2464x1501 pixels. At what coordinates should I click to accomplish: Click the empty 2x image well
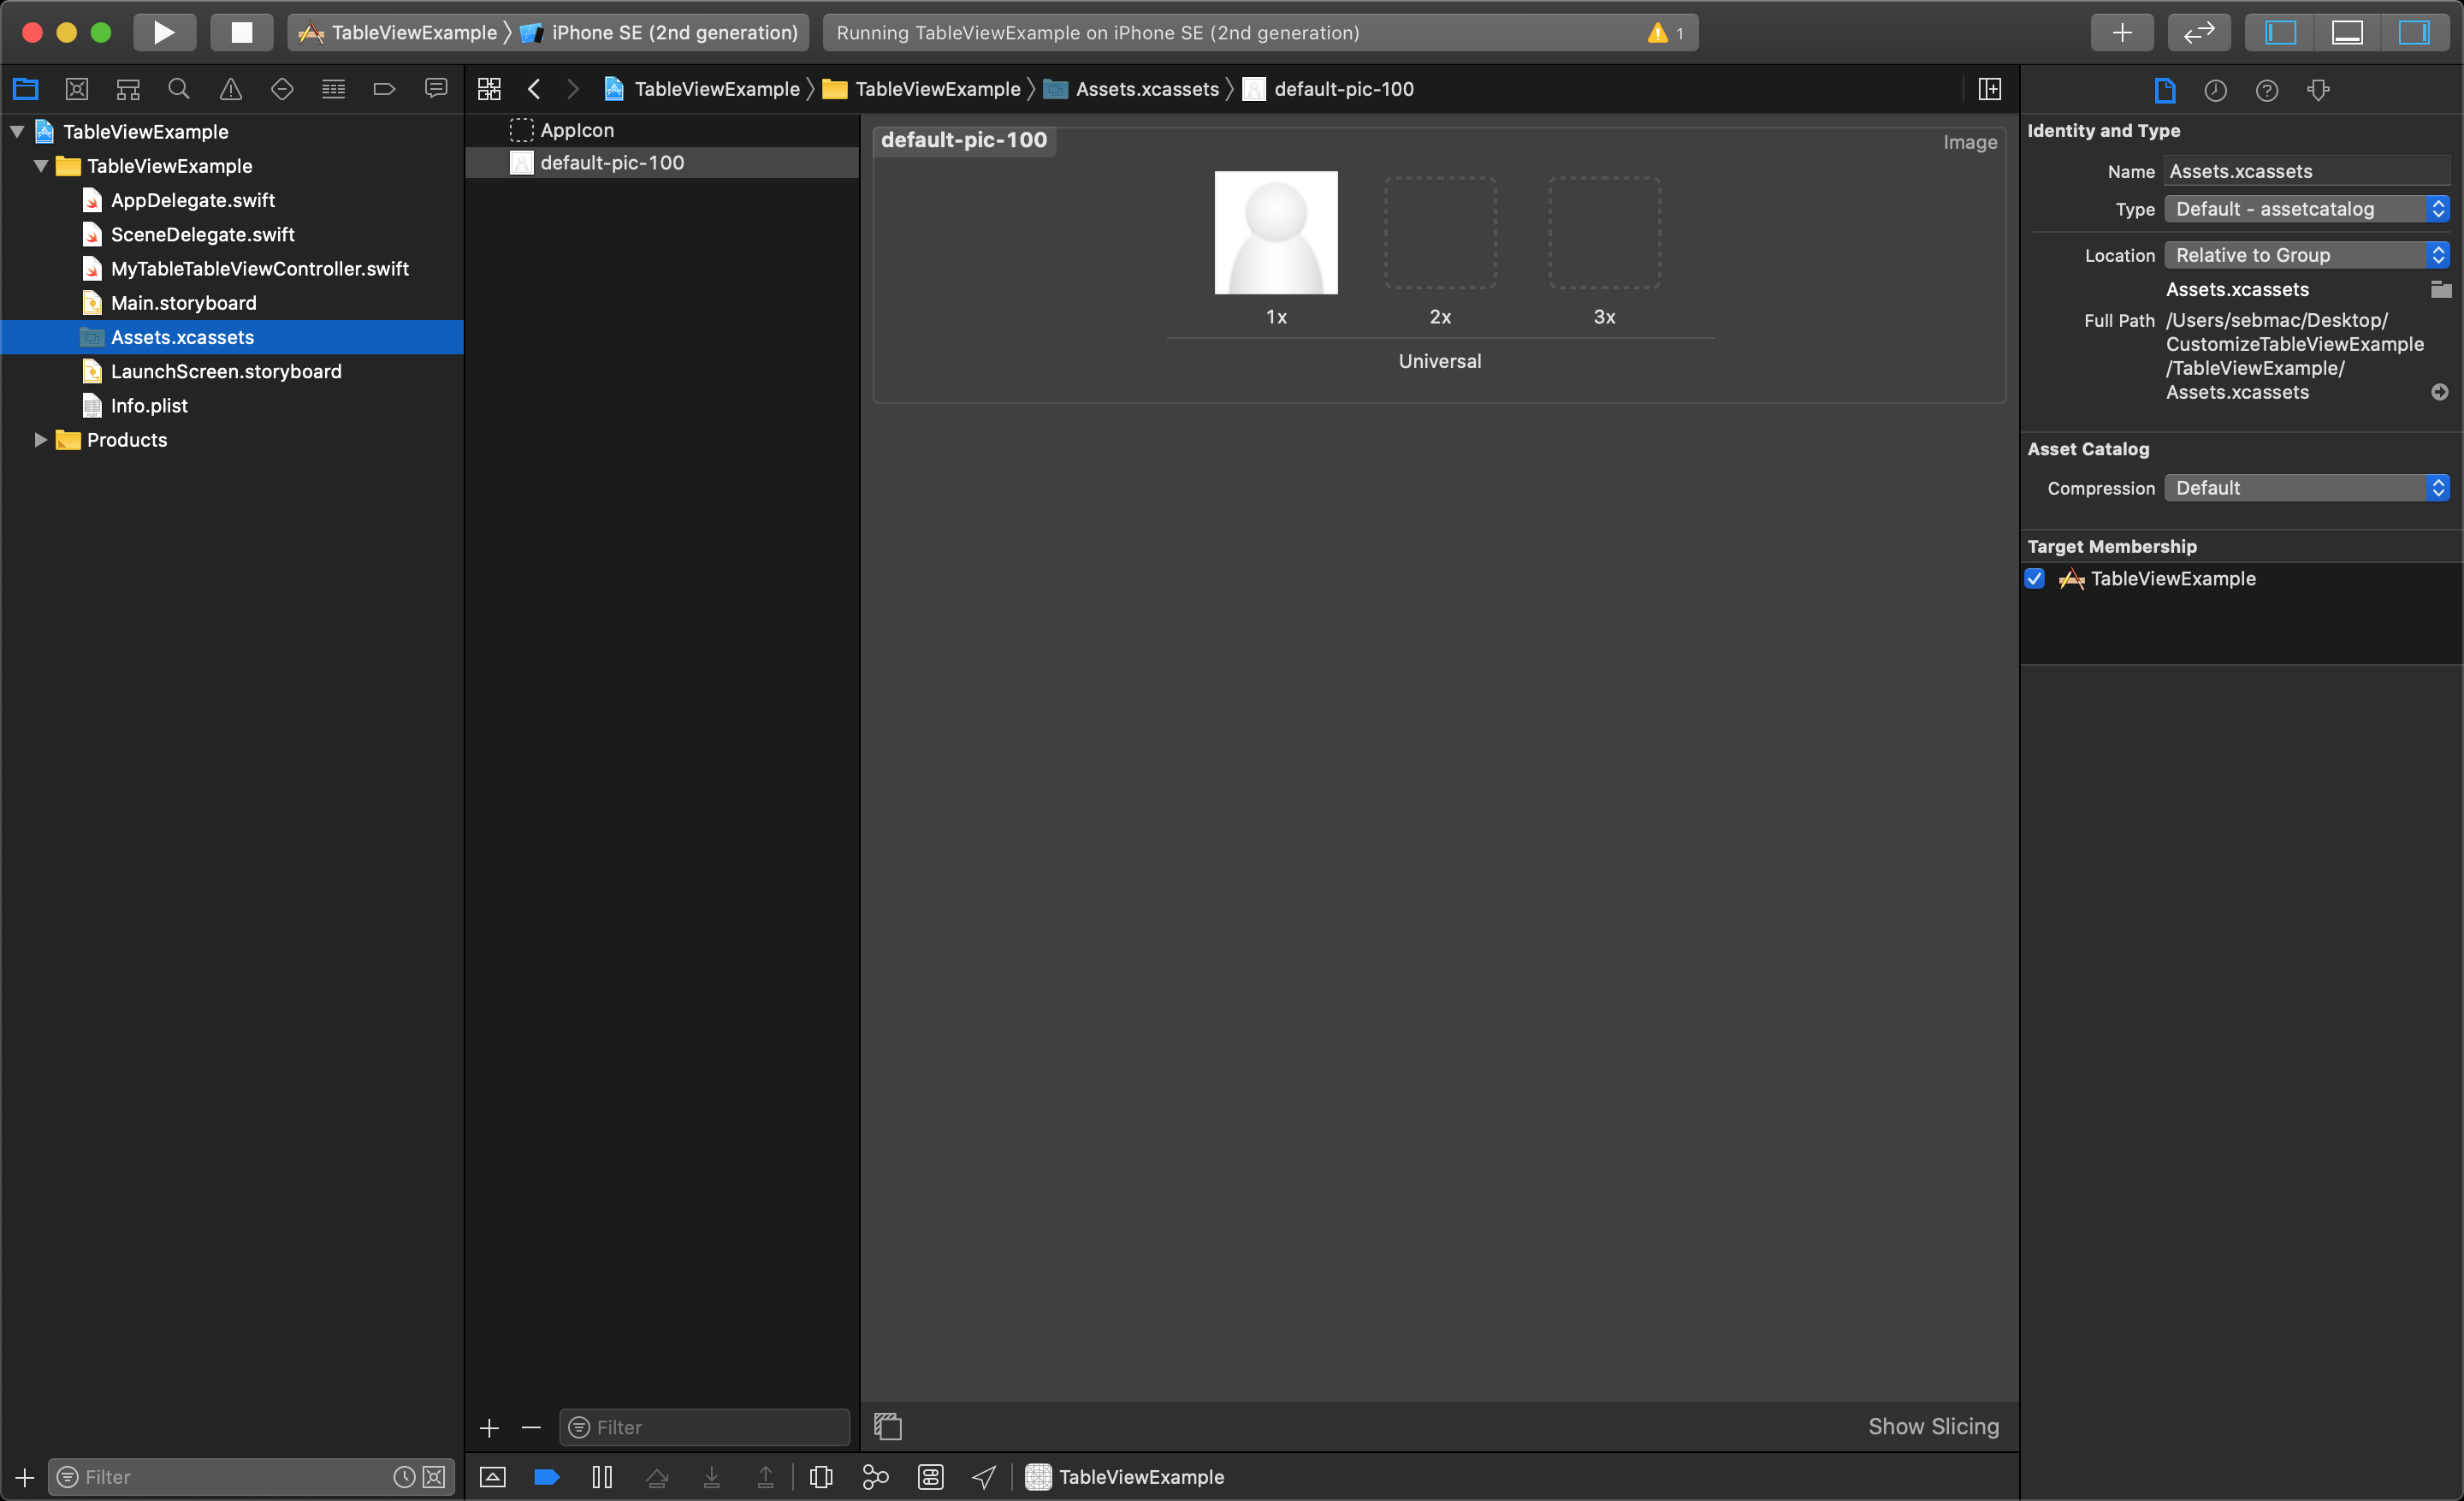(x=1440, y=232)
